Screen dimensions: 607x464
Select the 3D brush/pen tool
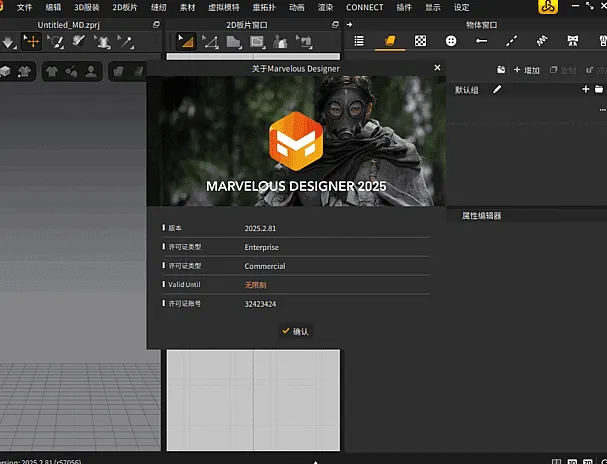79,41
